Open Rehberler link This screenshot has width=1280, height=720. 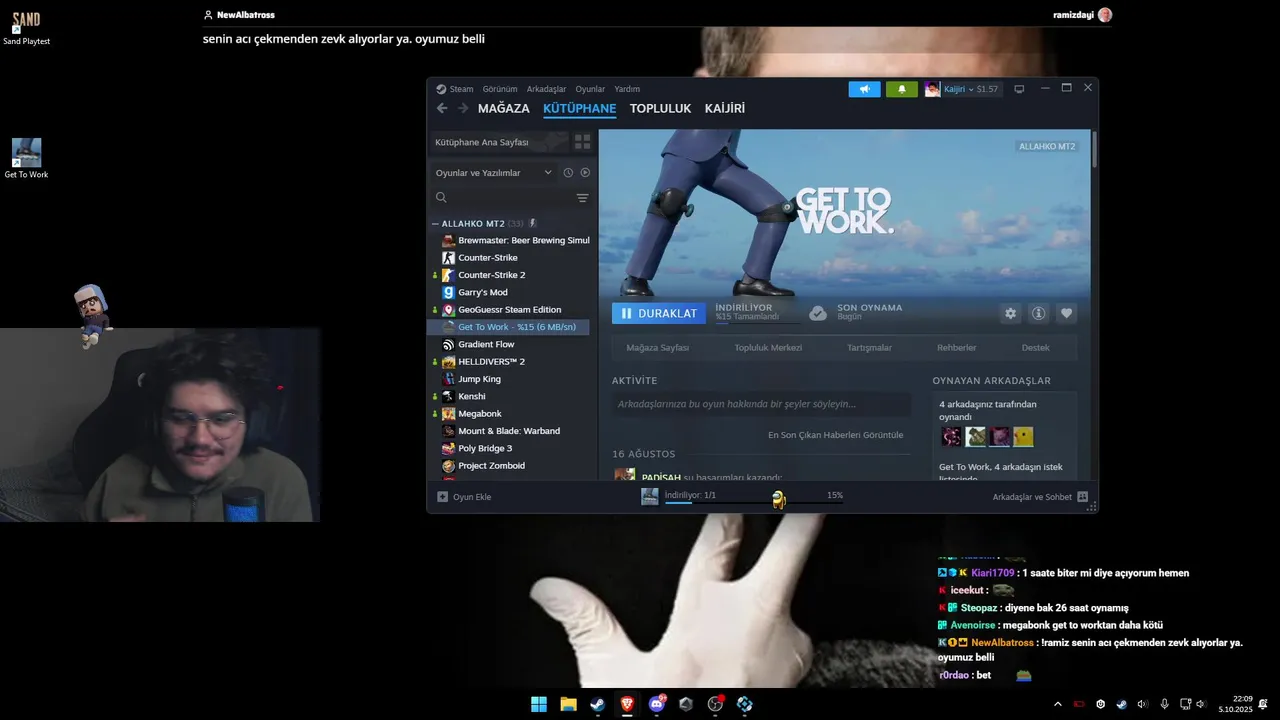point(956,348)
